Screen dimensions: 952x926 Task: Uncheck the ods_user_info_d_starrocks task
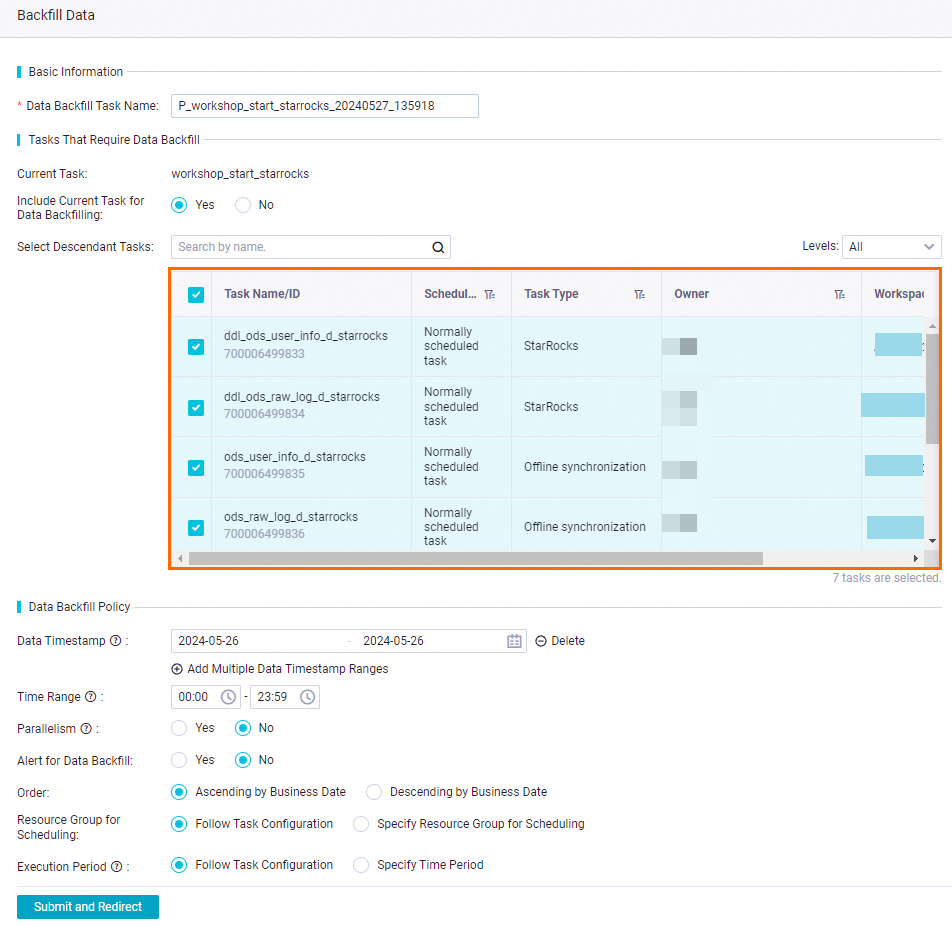(x=196, y=468)
